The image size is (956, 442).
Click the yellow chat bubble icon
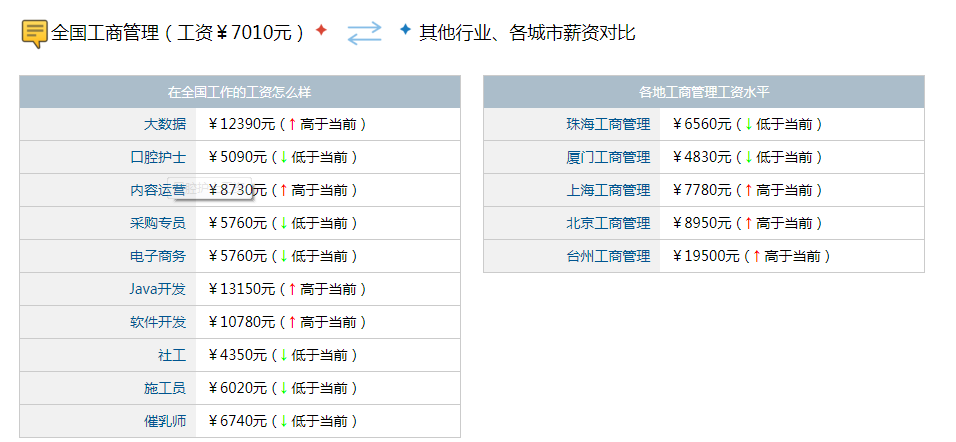pyautogui.click(x=34, y=33)
